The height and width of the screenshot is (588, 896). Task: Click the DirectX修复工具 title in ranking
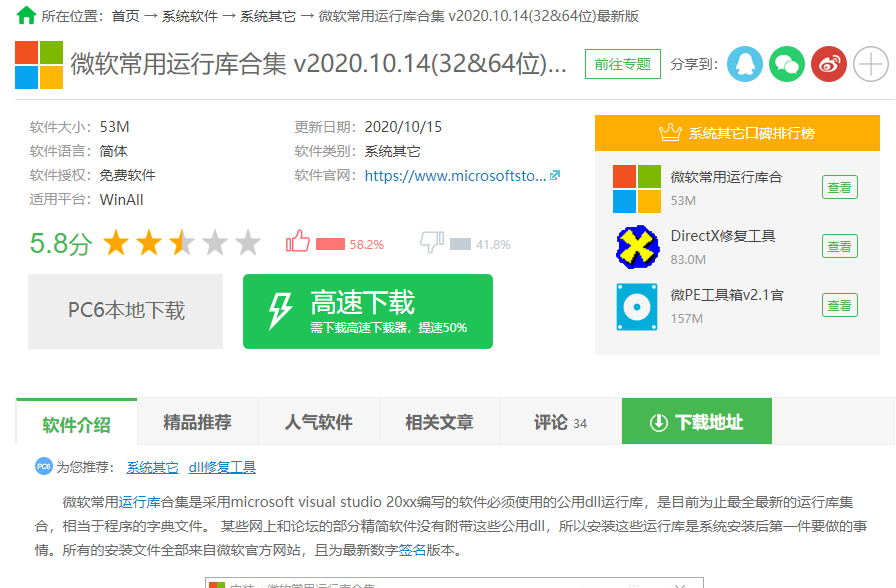coord(723,236)
